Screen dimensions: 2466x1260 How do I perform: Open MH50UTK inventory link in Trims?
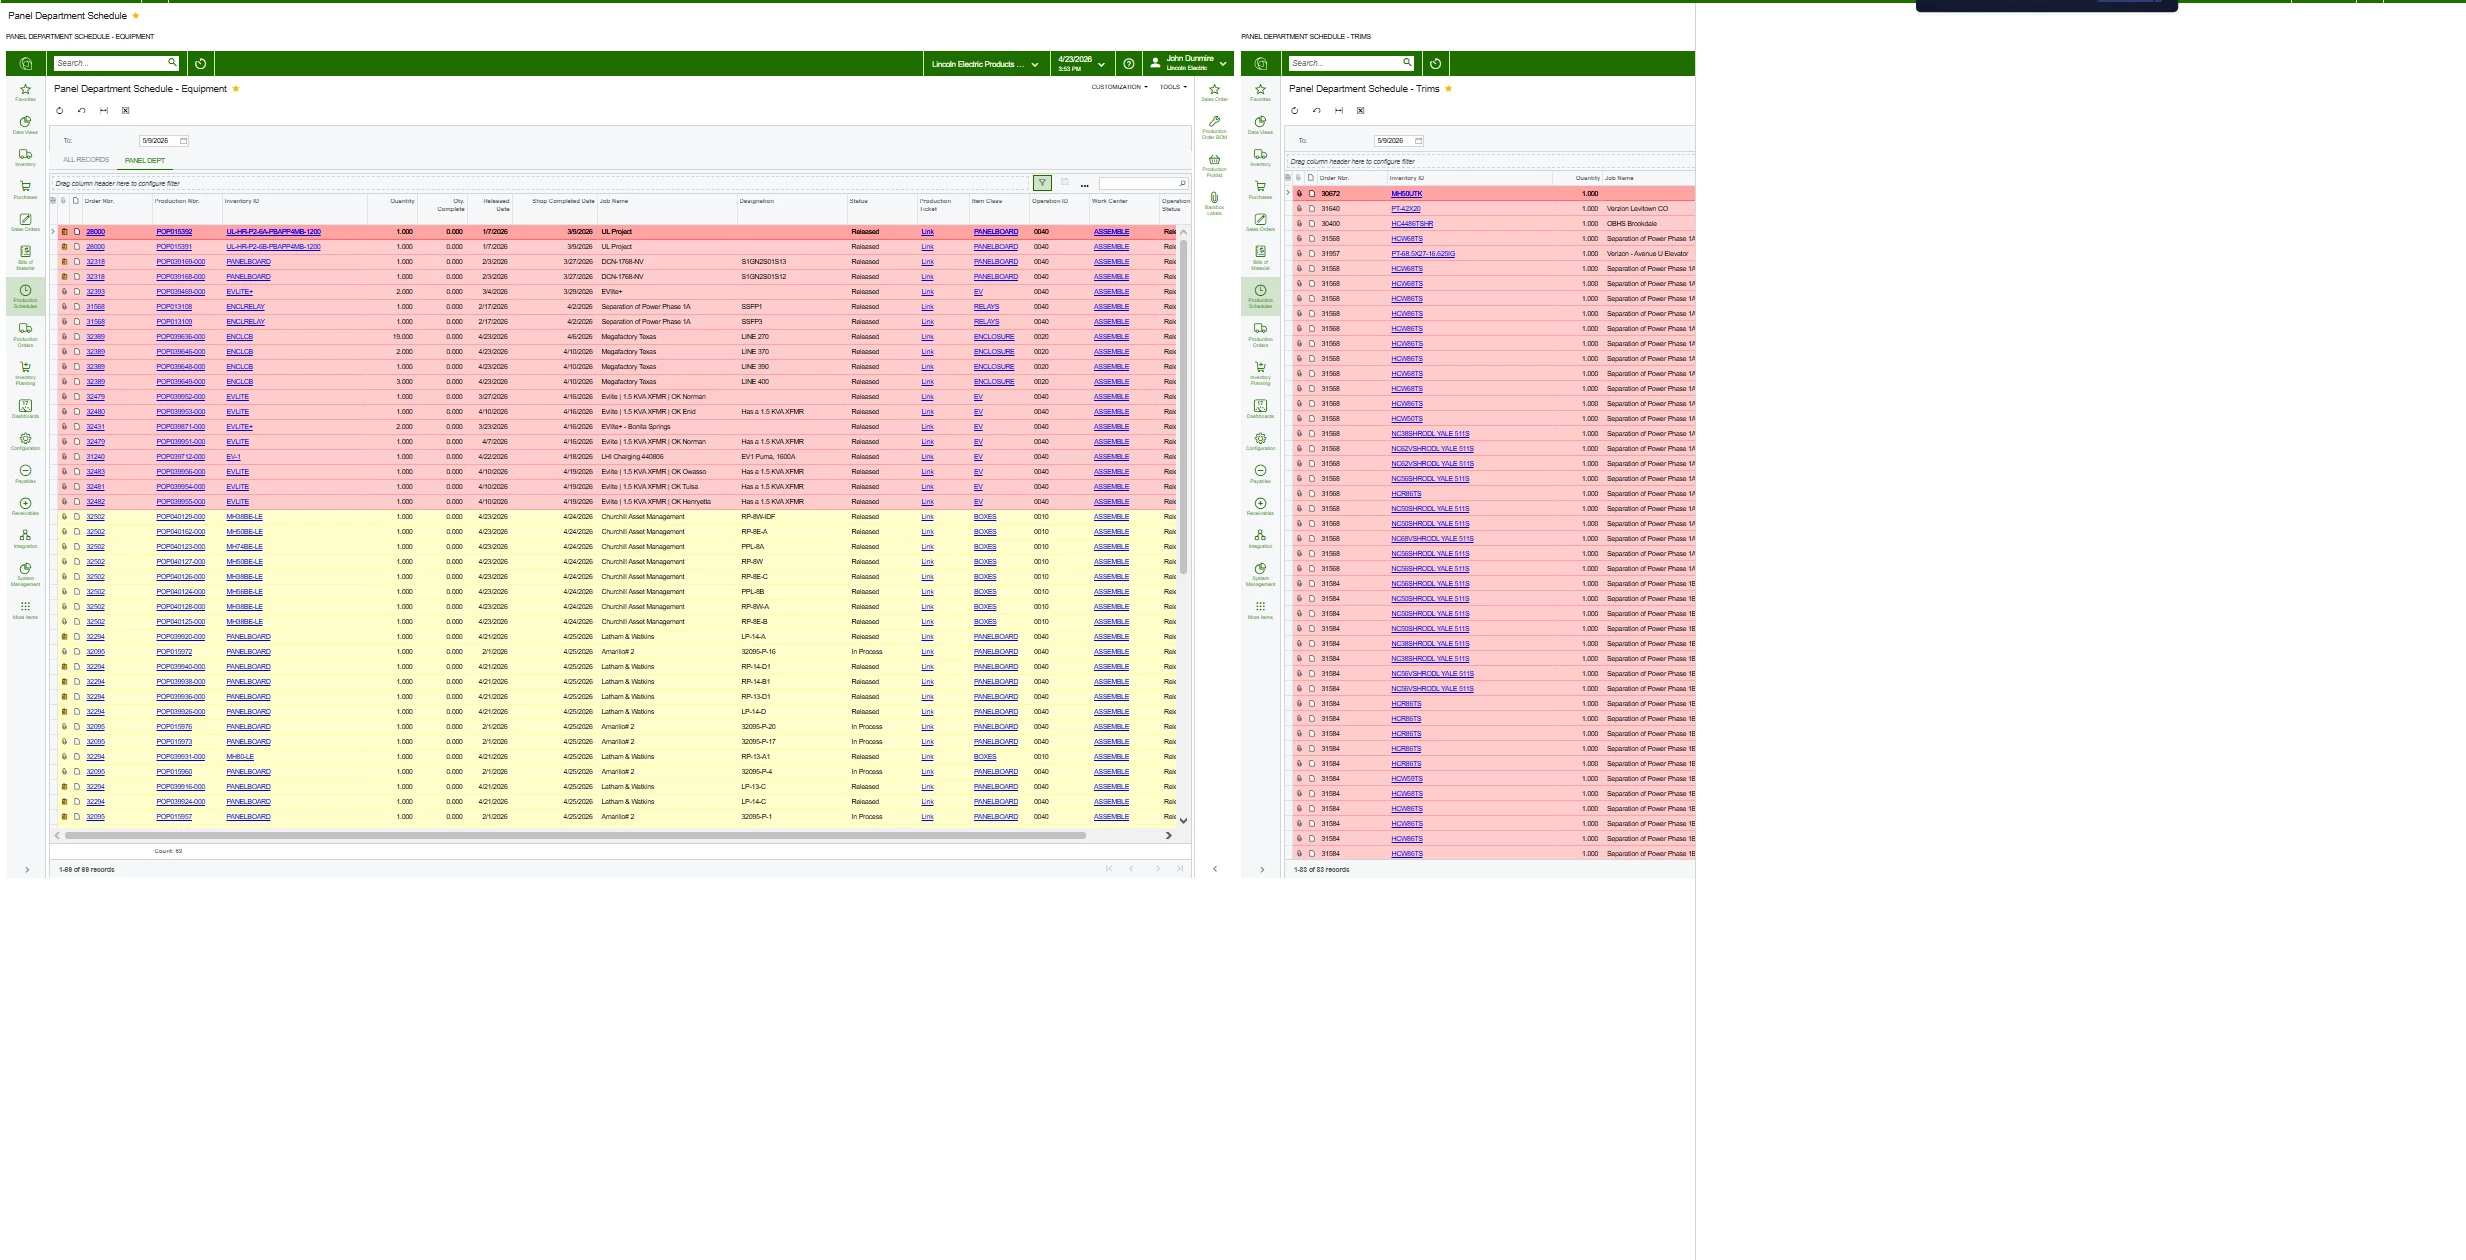click(1406, 194)
